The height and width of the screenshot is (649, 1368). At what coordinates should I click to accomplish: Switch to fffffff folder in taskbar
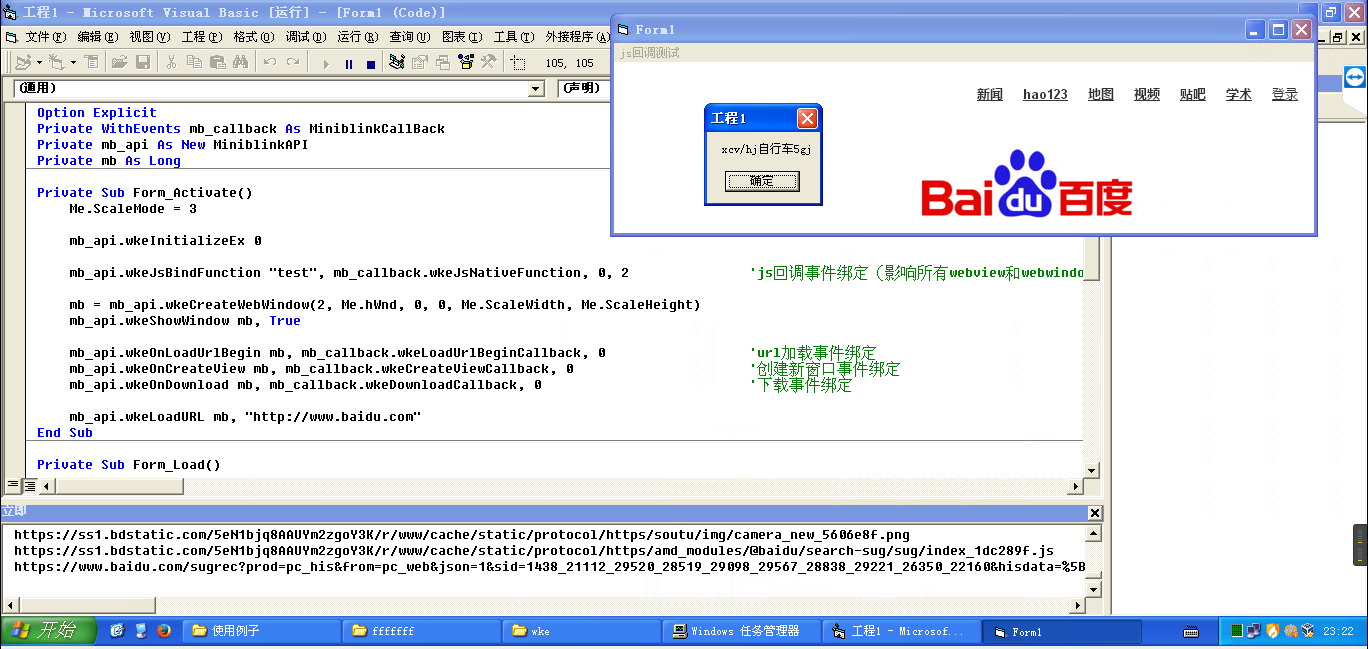pyautogui.click(x=422, y=631)
